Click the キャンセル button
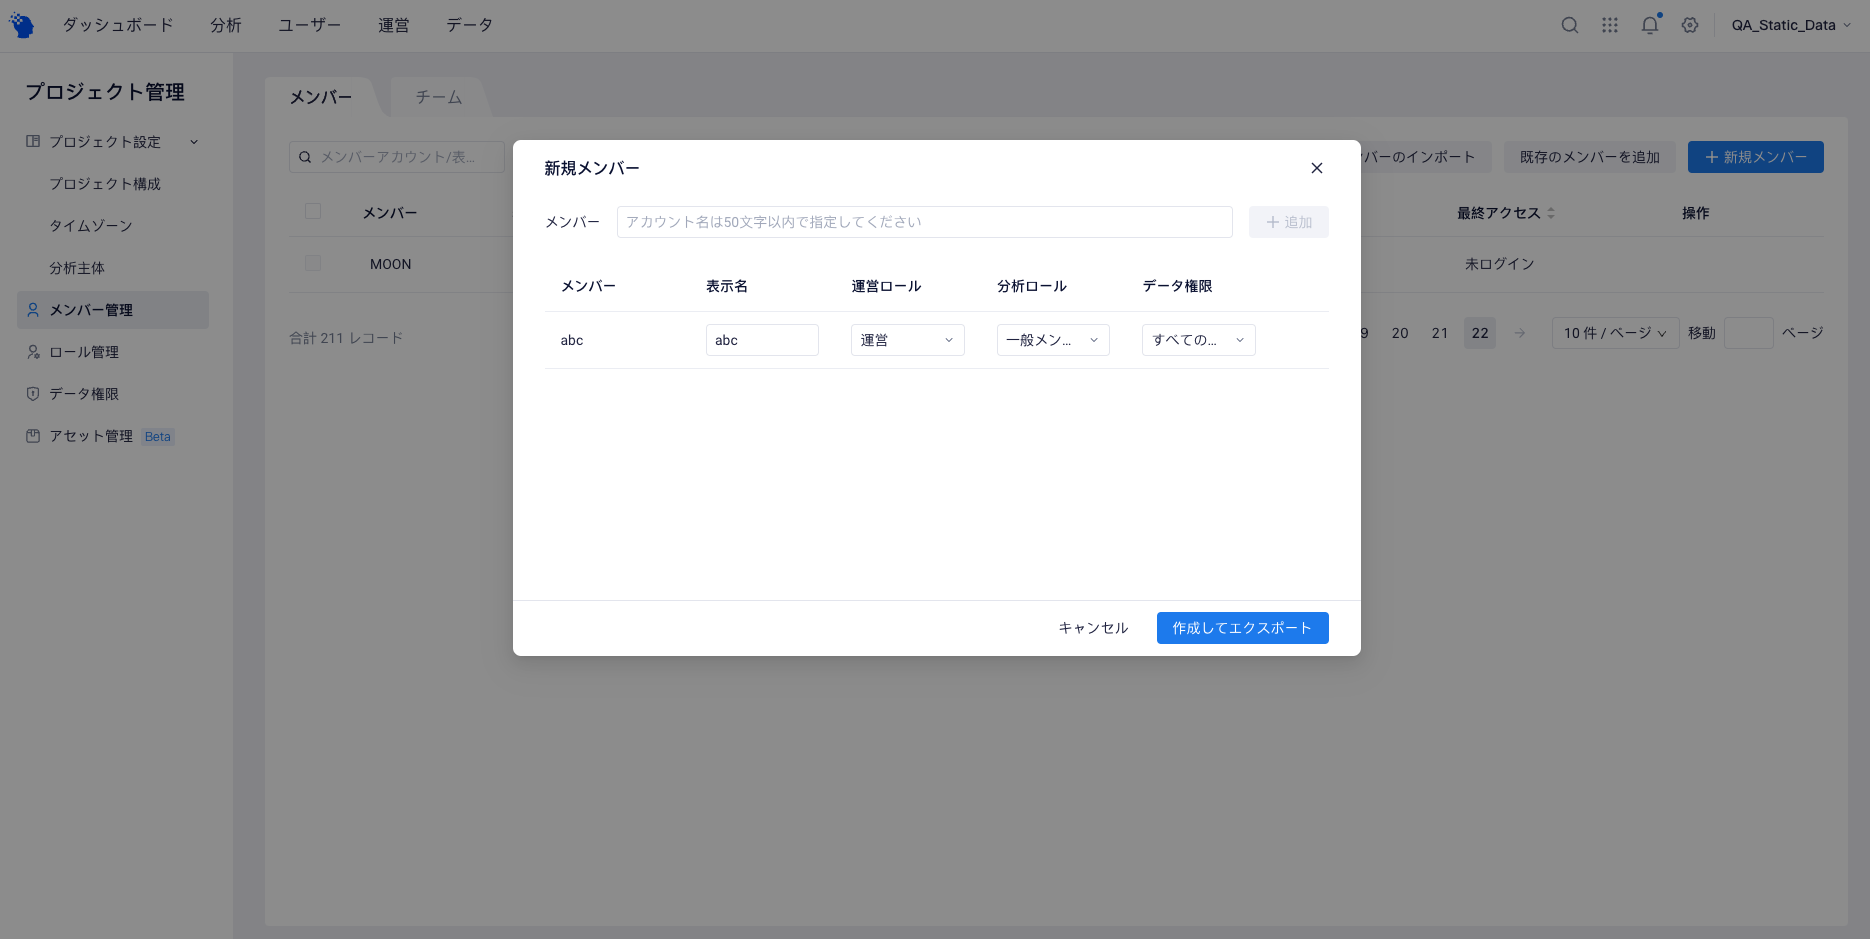Screen dimensions: 1870x939 pyautogui.click(x=1093, y=628)
